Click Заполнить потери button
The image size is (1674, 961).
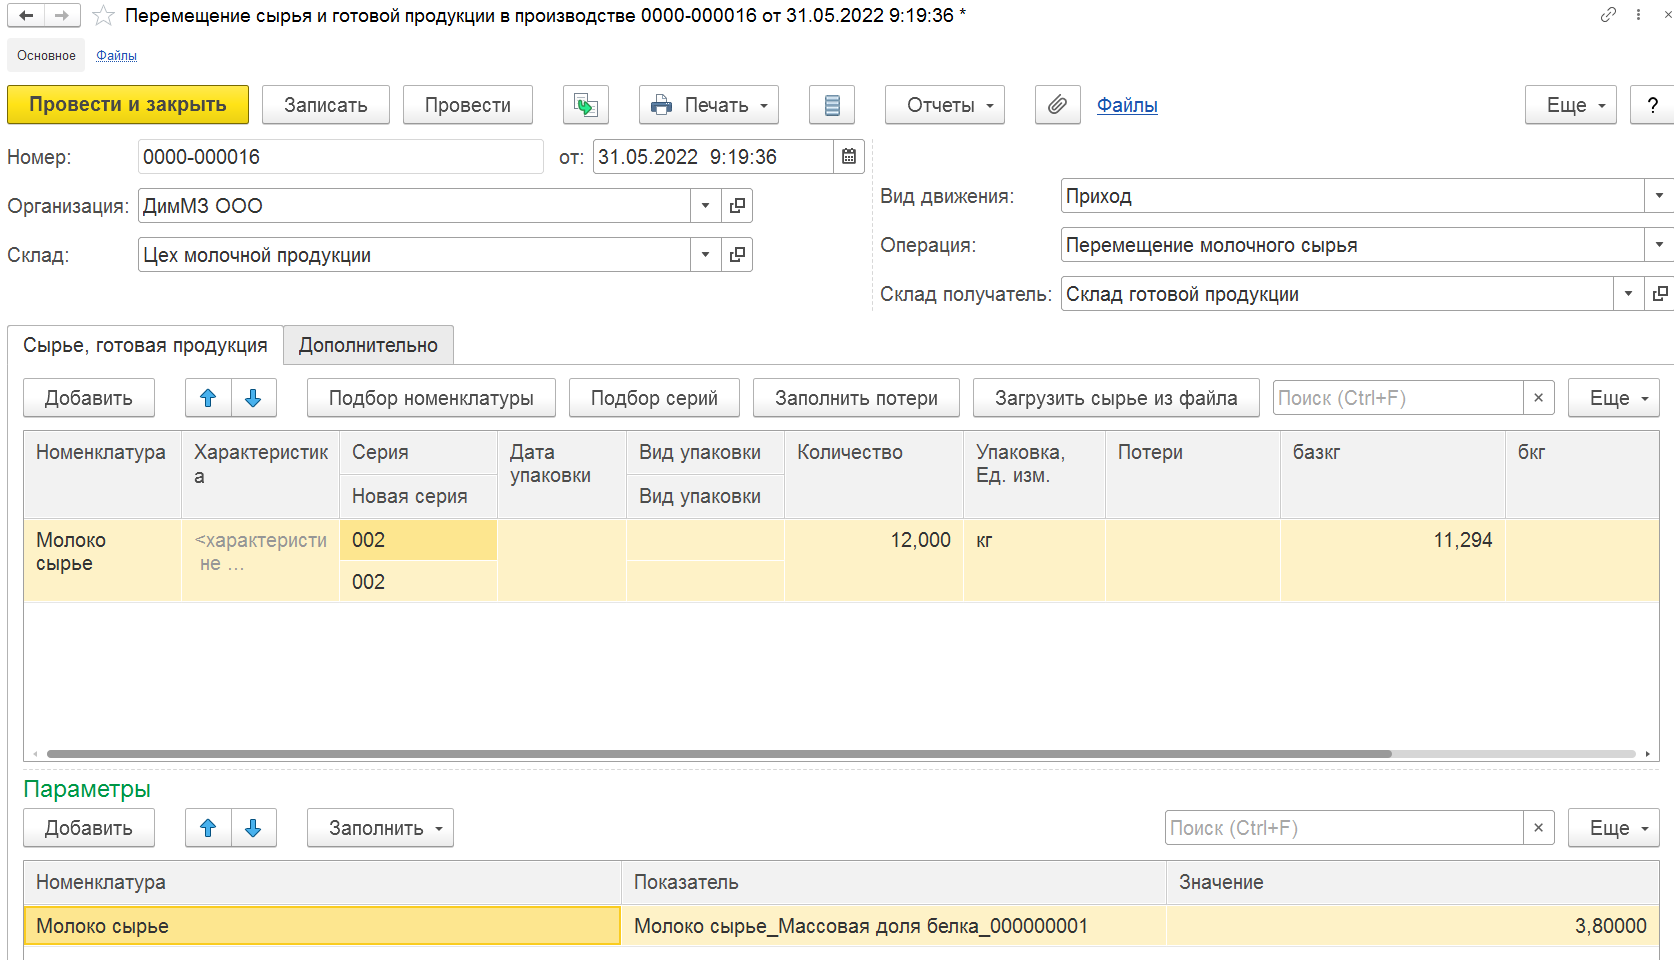pos(856,398)
